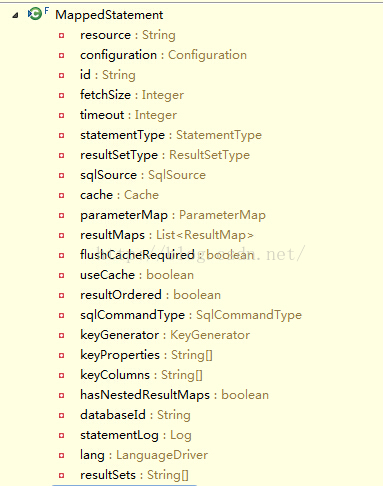This screenshot has height=486, width=383.
Task: Select the 'keyProperties : String[]' field
Action: pos(146,355)
